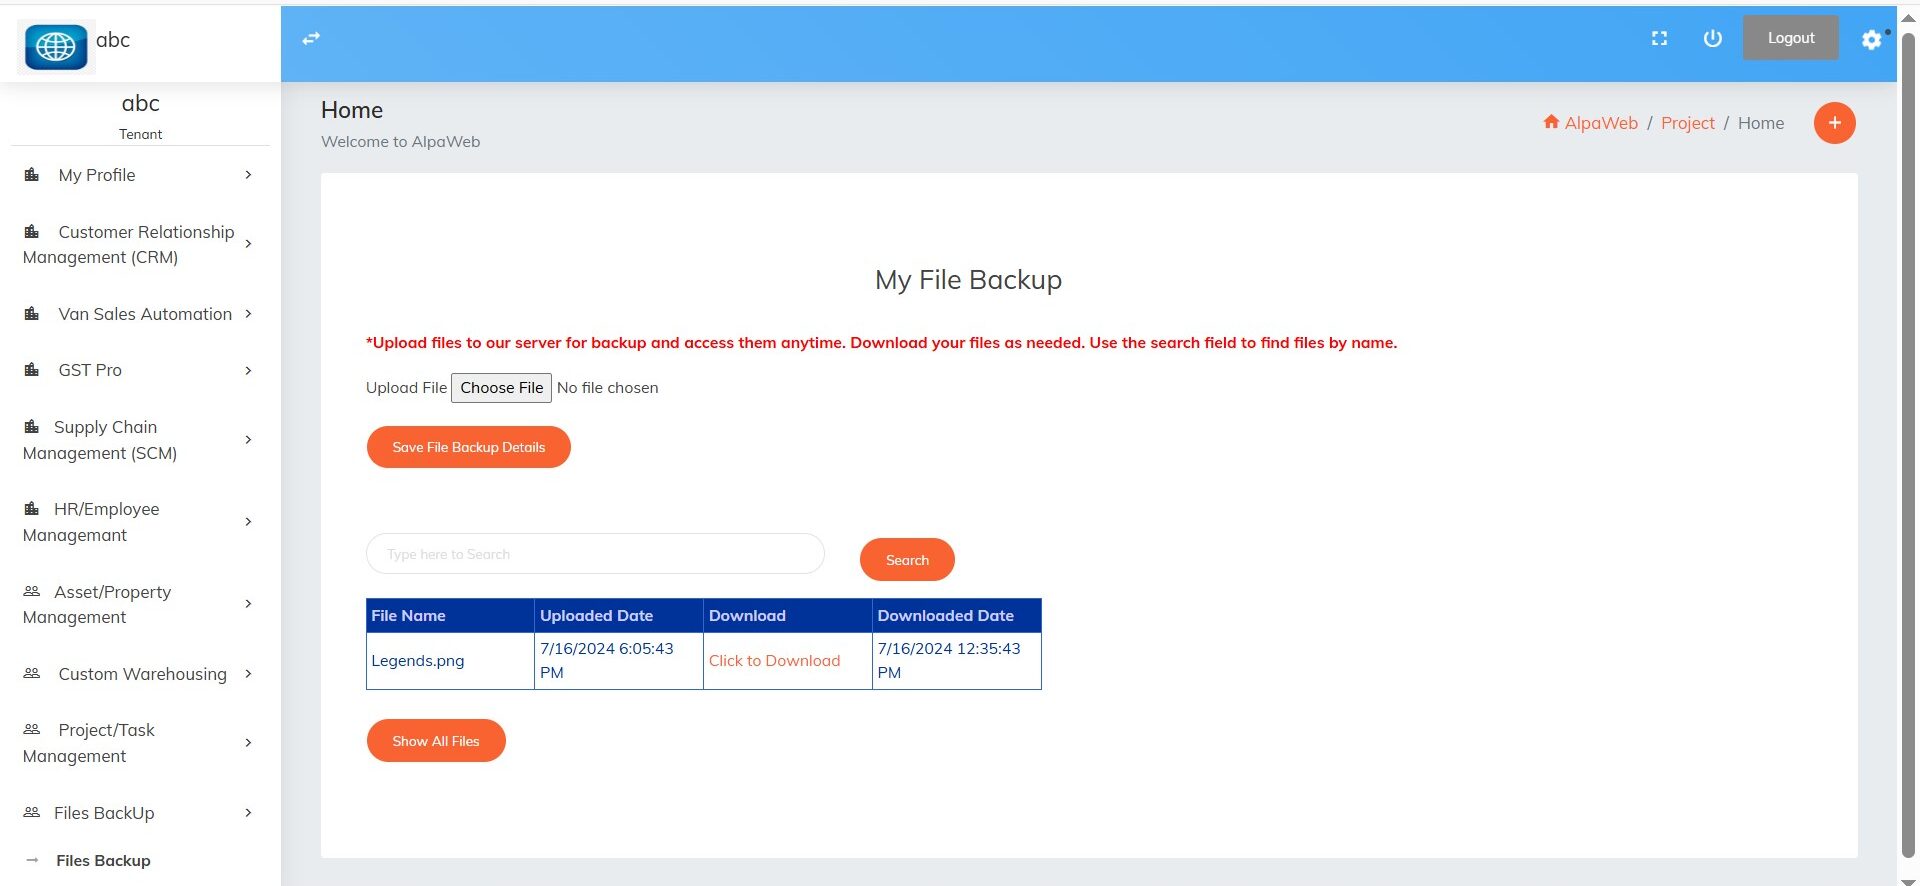Expand the GST Pro menu chevron
1920x886 pixels.
pos(248,371)
